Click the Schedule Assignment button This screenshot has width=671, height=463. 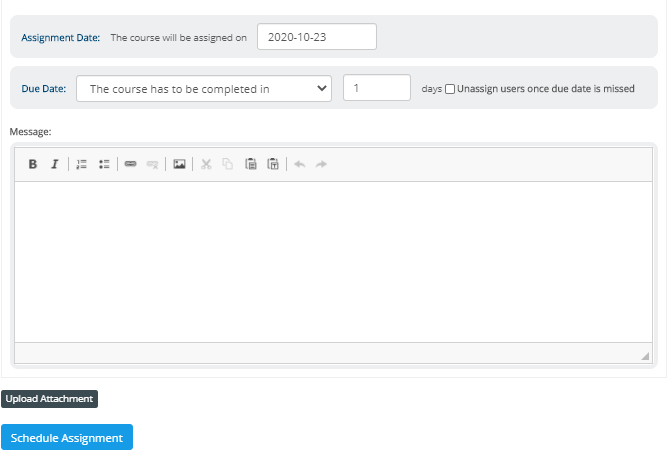coord(67,437)
